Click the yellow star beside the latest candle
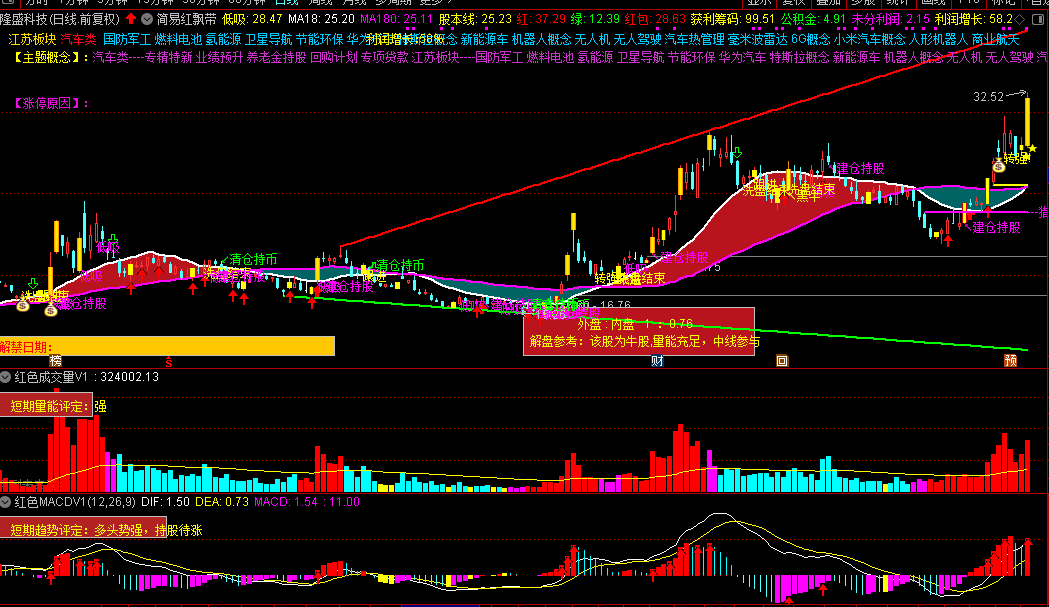1049x607 pixels. (x=1032, y=149)
